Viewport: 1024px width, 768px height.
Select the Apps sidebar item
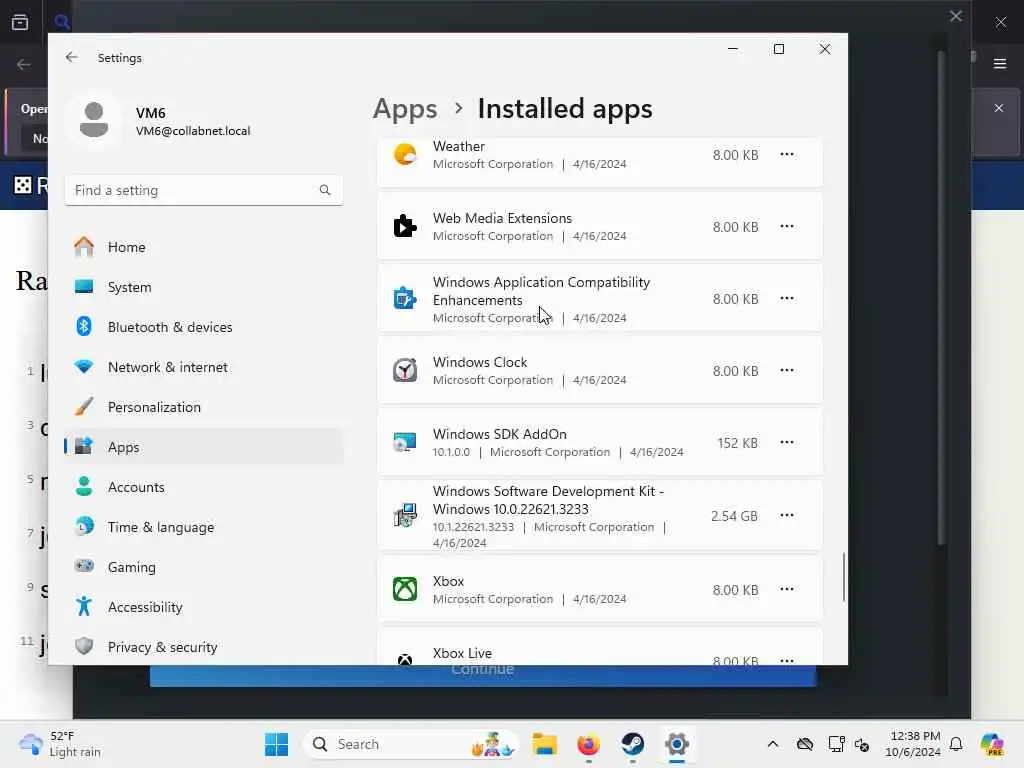click(204, 447)
